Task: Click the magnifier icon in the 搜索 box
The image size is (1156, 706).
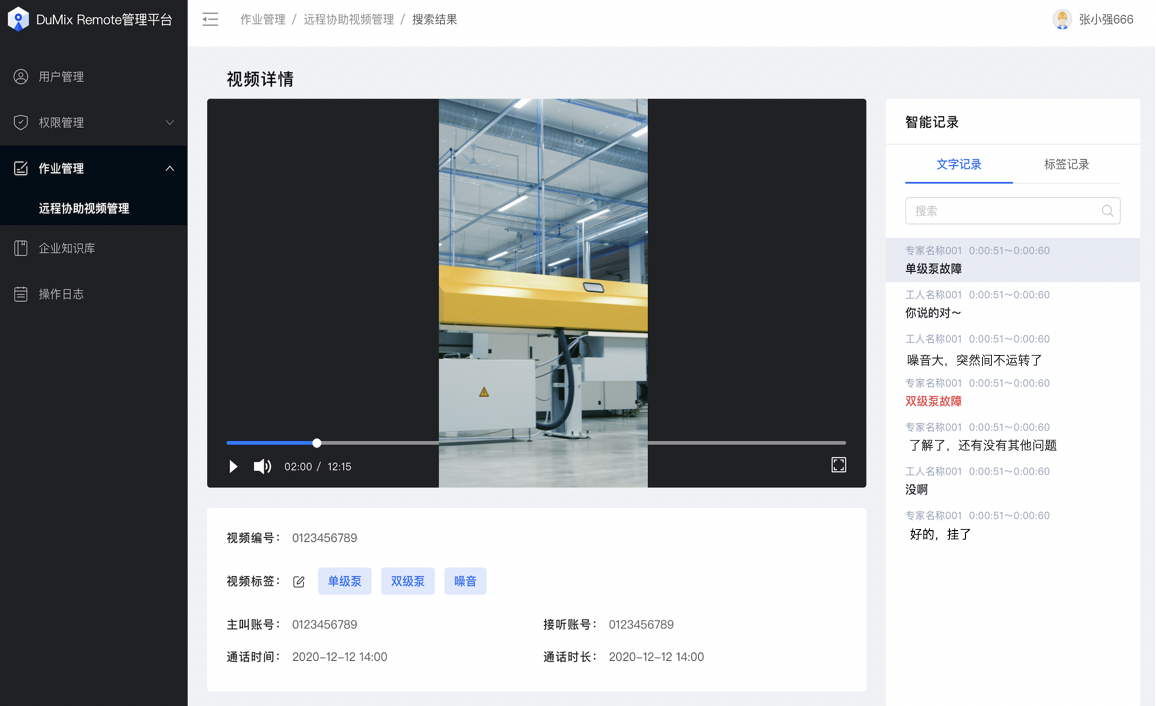Action: coord(1106,211)
